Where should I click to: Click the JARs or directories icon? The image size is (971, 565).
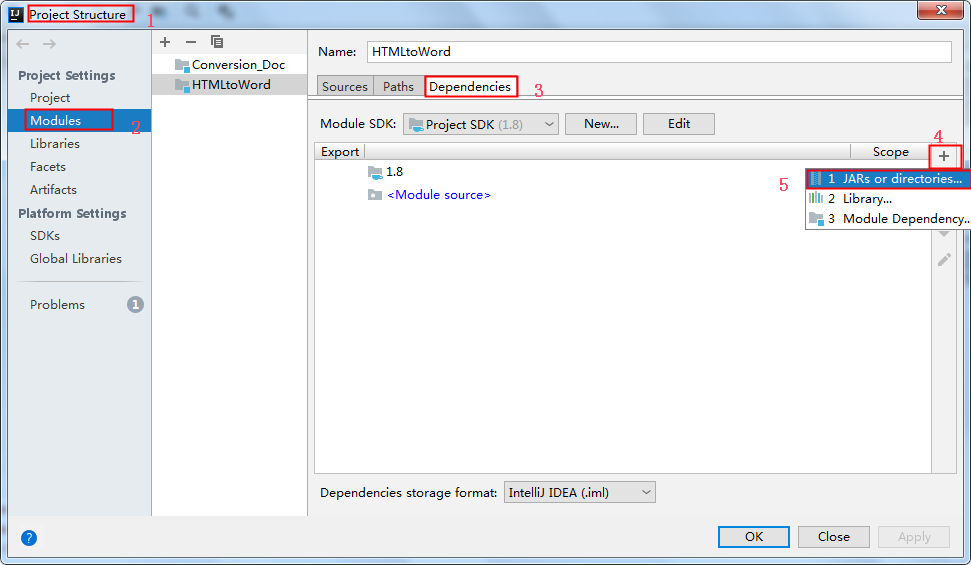[x=816, y=178]
